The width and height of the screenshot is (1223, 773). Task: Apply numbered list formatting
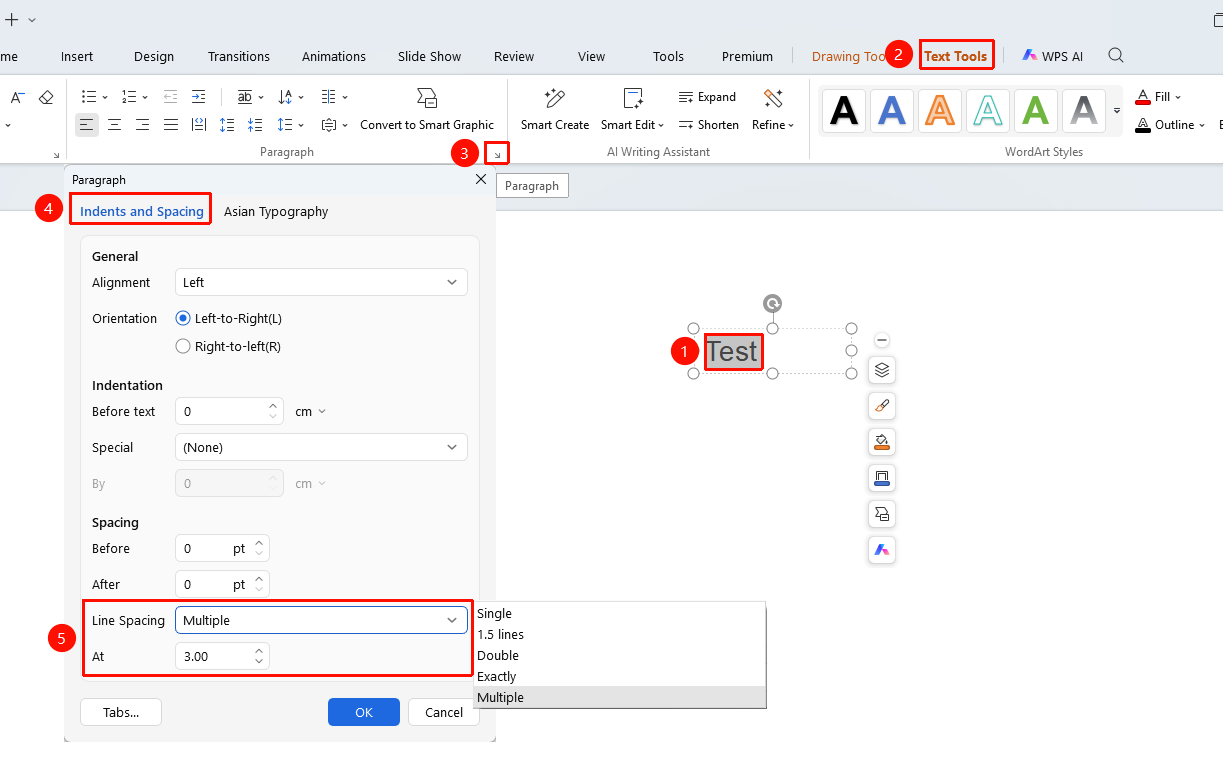(128, 97)
